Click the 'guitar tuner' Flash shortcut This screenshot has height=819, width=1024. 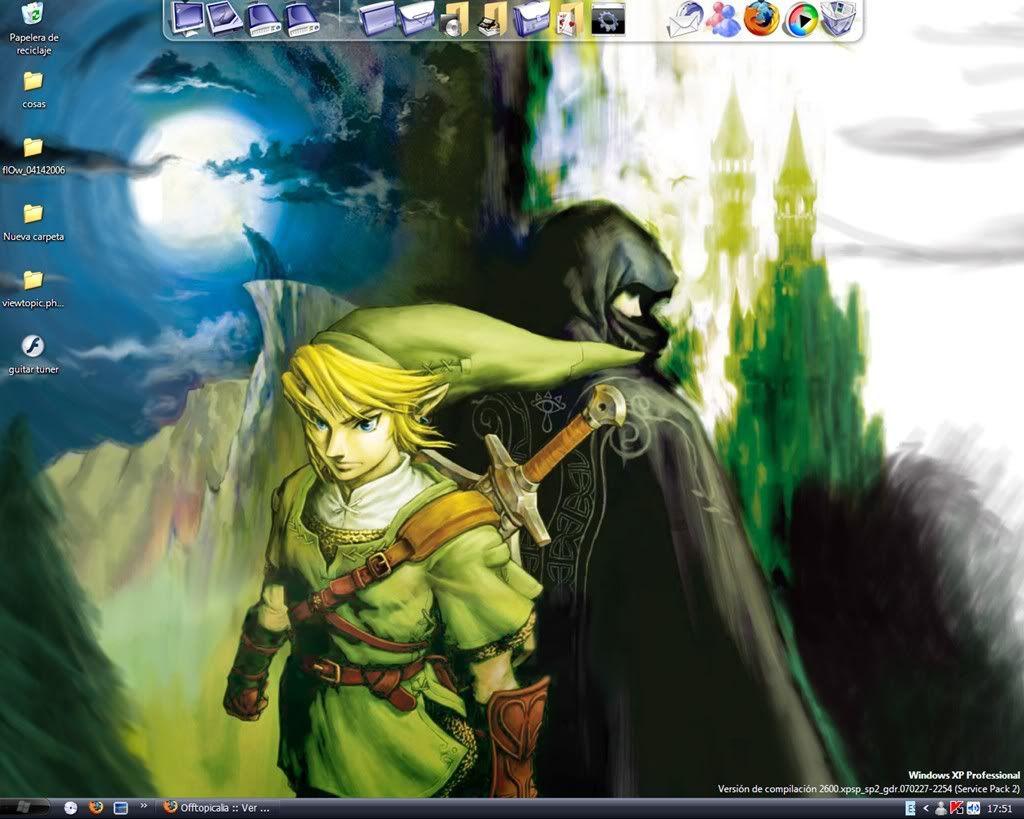pyautogui.click(x=33, y=347)
